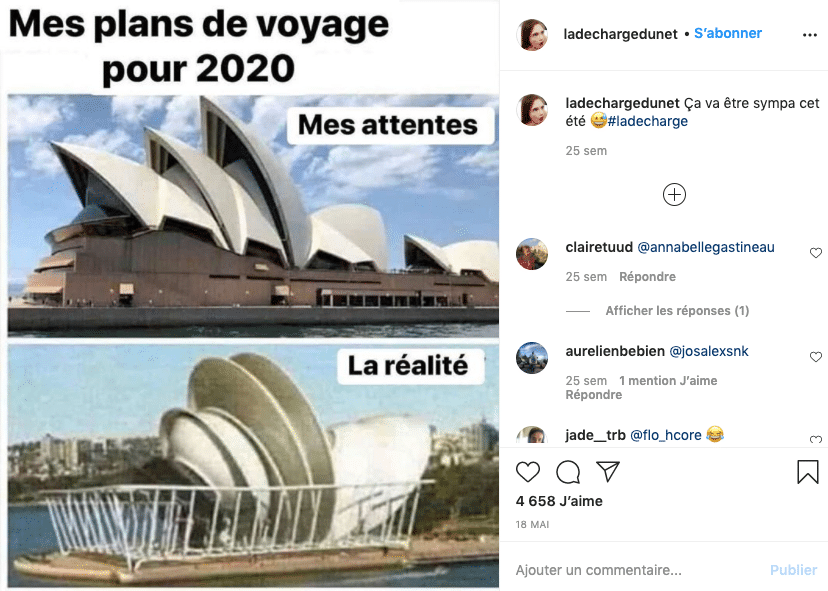Like aurelienbebien's comment heart
The width and height of the screenshot is (828, 591).
(816, 357)
